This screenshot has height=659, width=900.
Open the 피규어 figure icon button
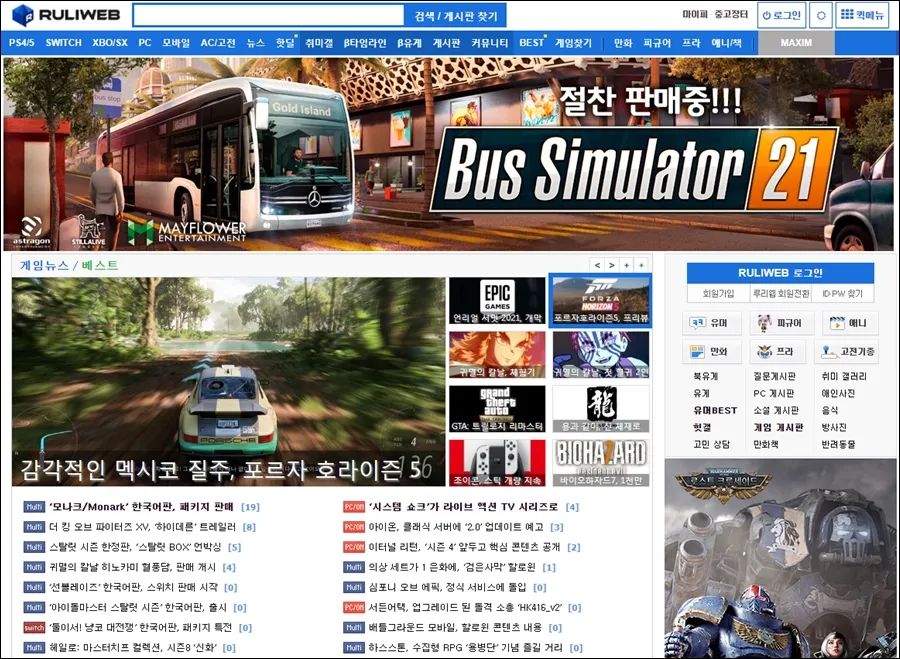pyautogui.click(x=779, y=324)
